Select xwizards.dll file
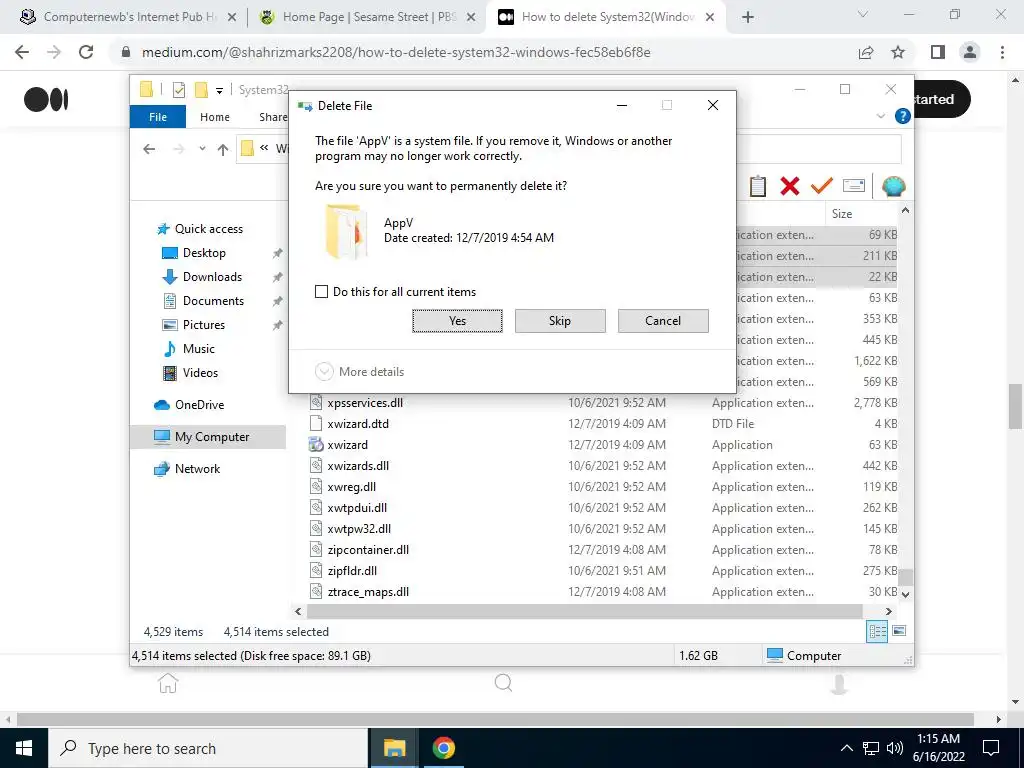This screenshot has height=768, width=1024. (x=358, y=466)
